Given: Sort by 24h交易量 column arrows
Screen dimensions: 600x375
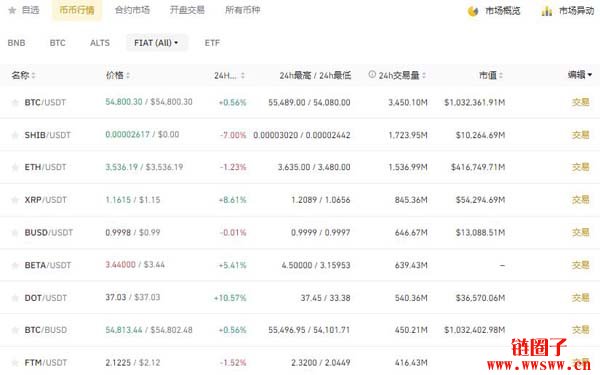Looking at the screenshot, I should point(424,76).
